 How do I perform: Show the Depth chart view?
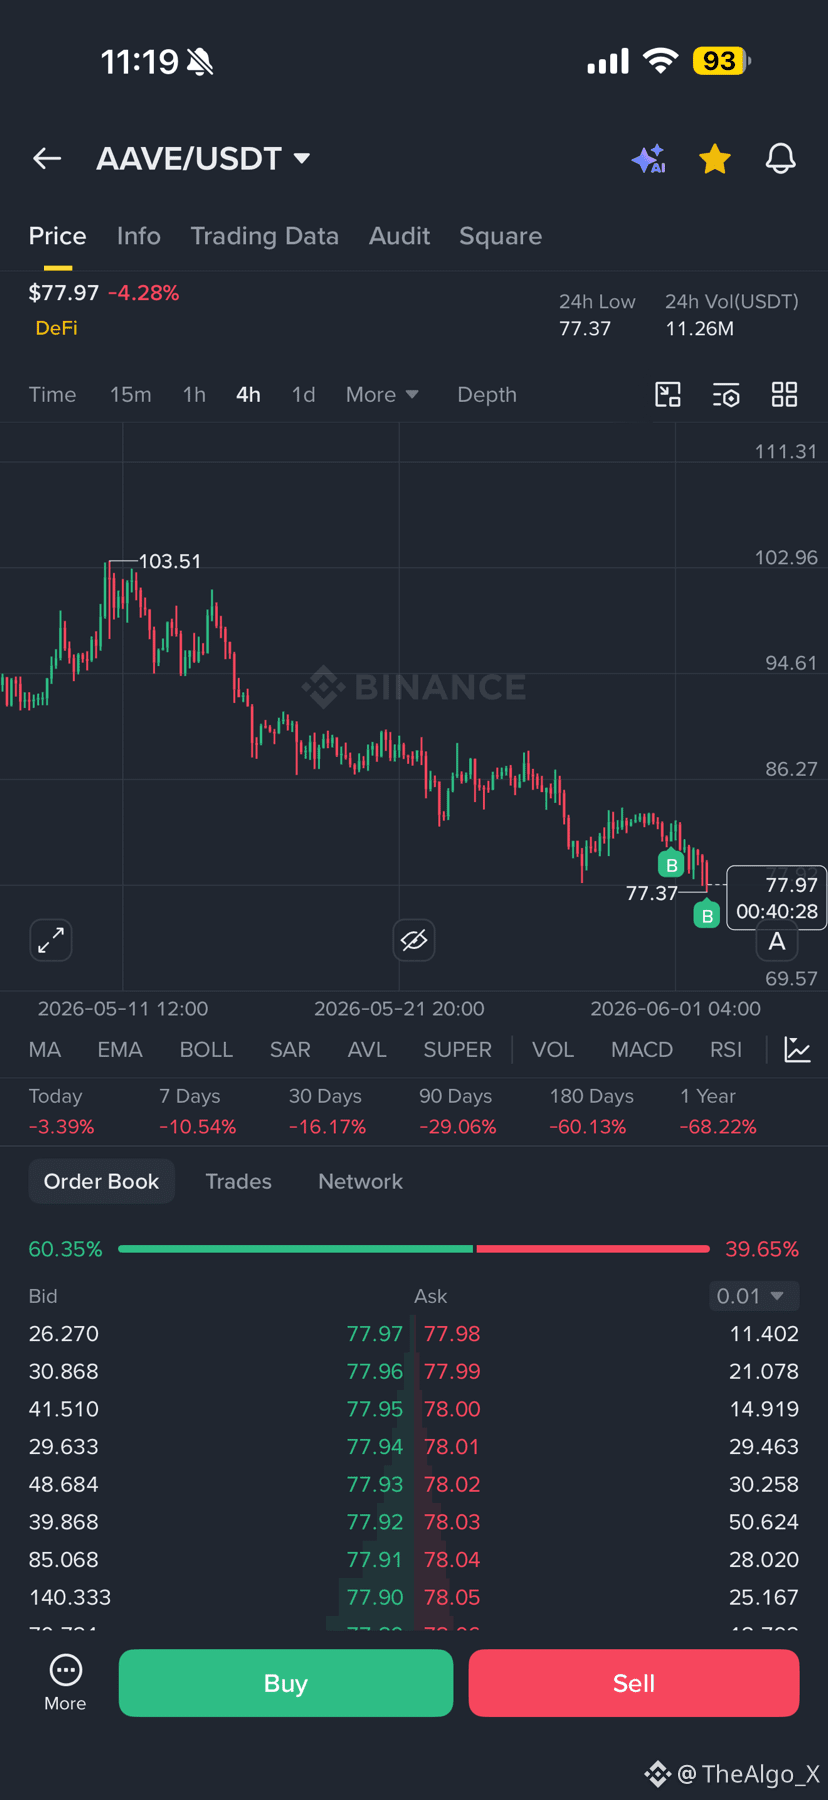(x=487, y=395)
